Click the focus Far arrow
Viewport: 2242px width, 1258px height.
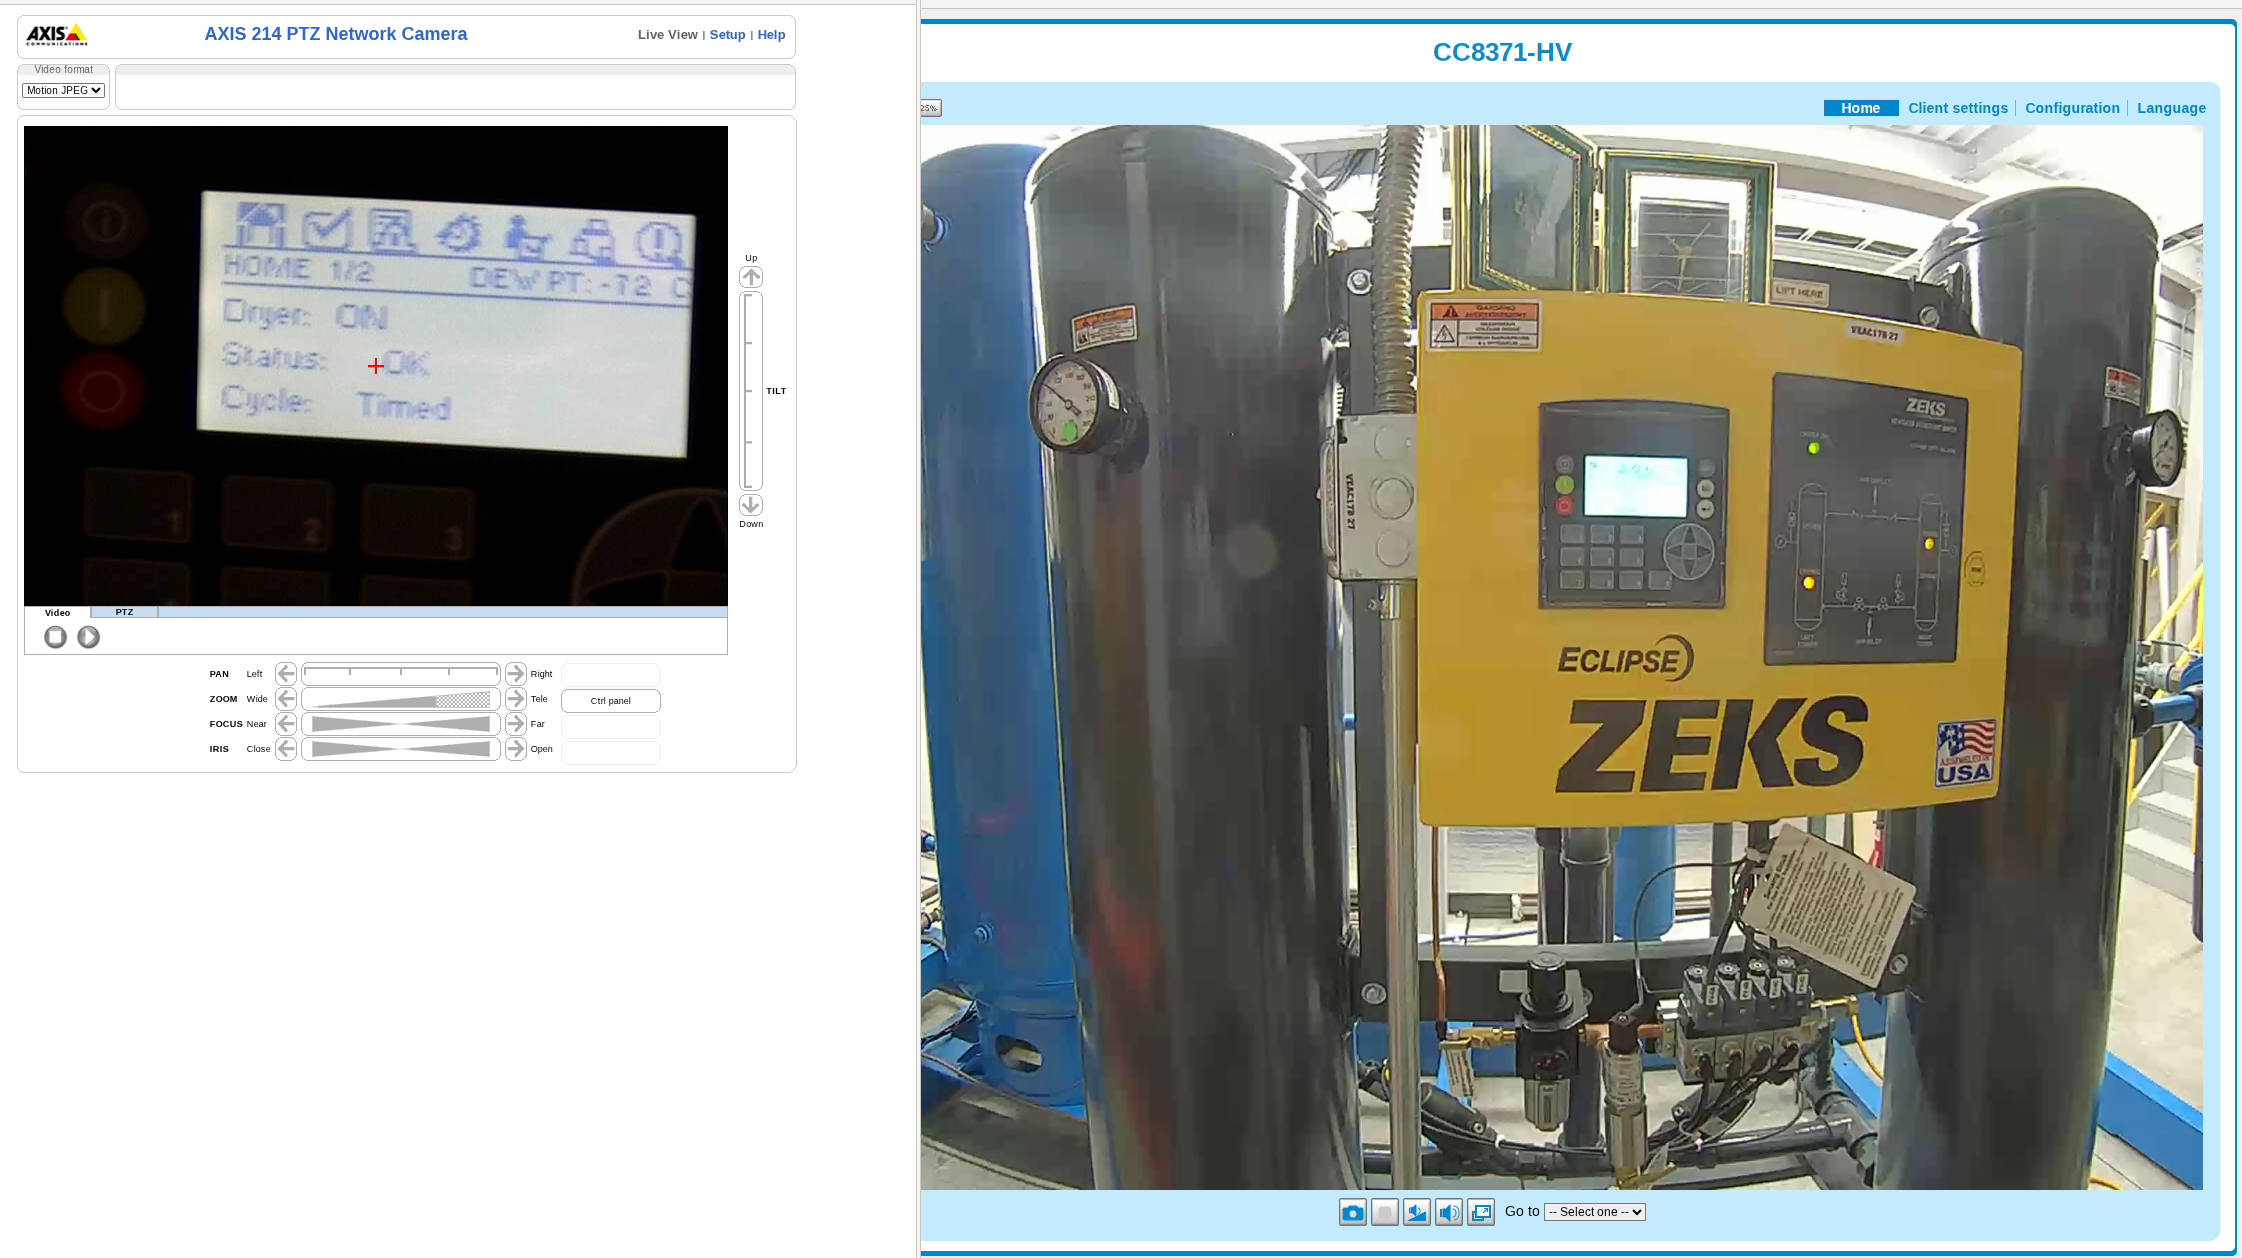(x=515, y=724)
